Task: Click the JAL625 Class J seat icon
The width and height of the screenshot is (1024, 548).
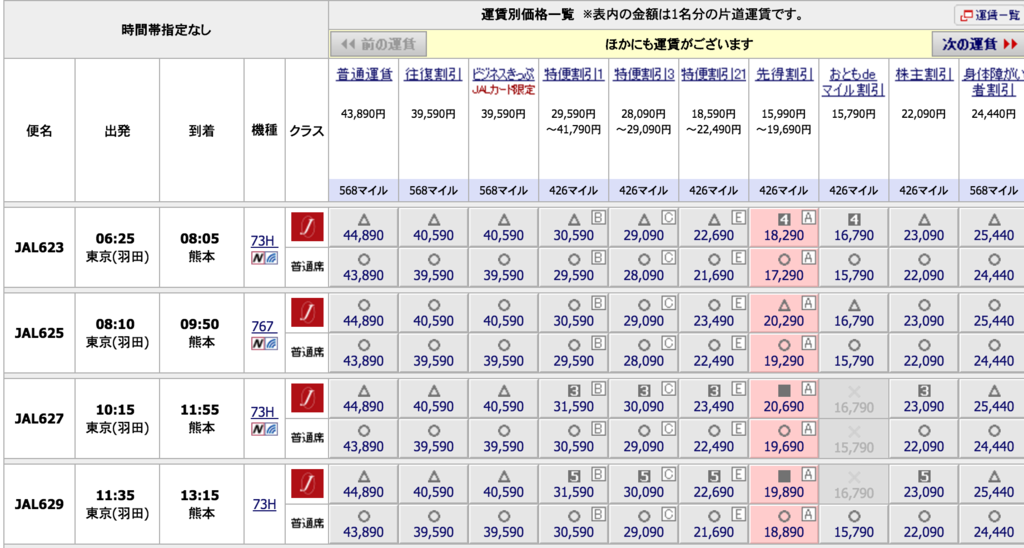Action: [307, 312]
